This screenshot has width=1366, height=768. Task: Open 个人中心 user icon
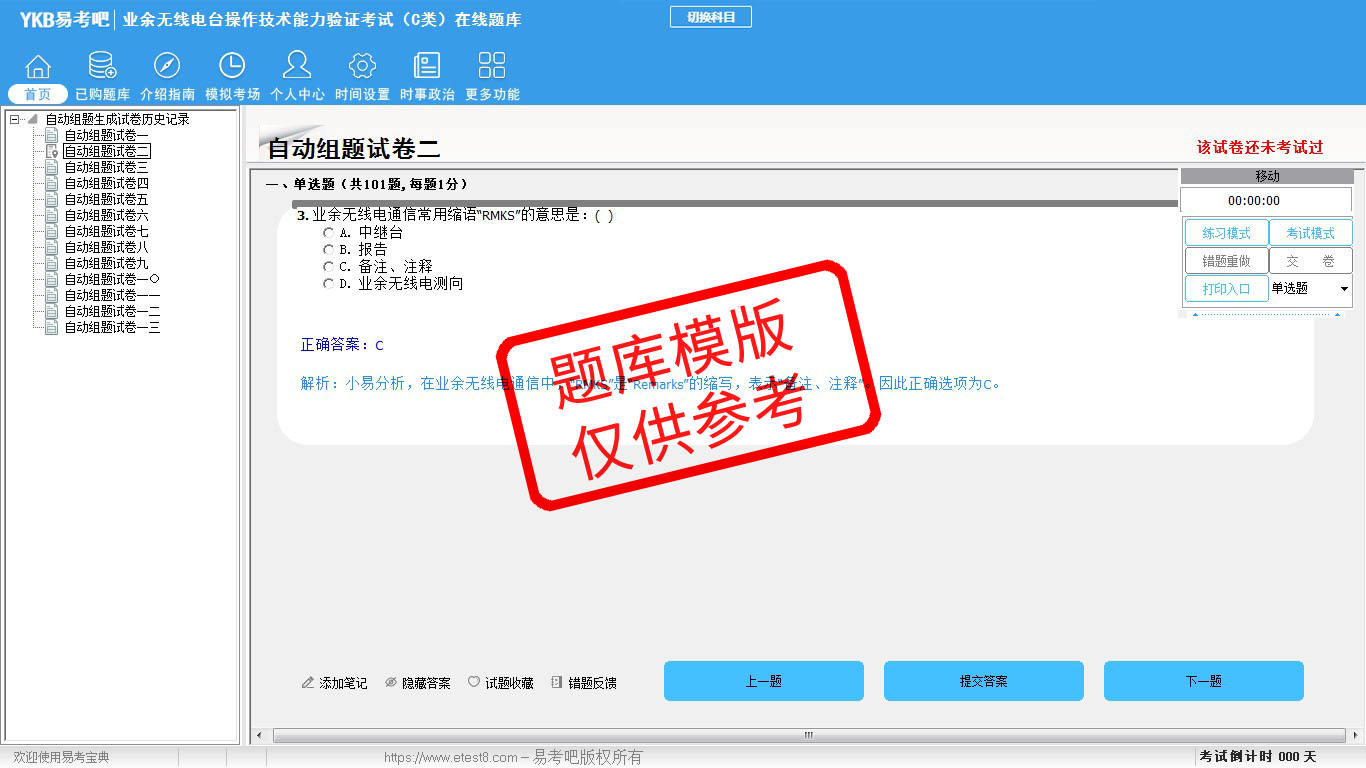point(297,67)
